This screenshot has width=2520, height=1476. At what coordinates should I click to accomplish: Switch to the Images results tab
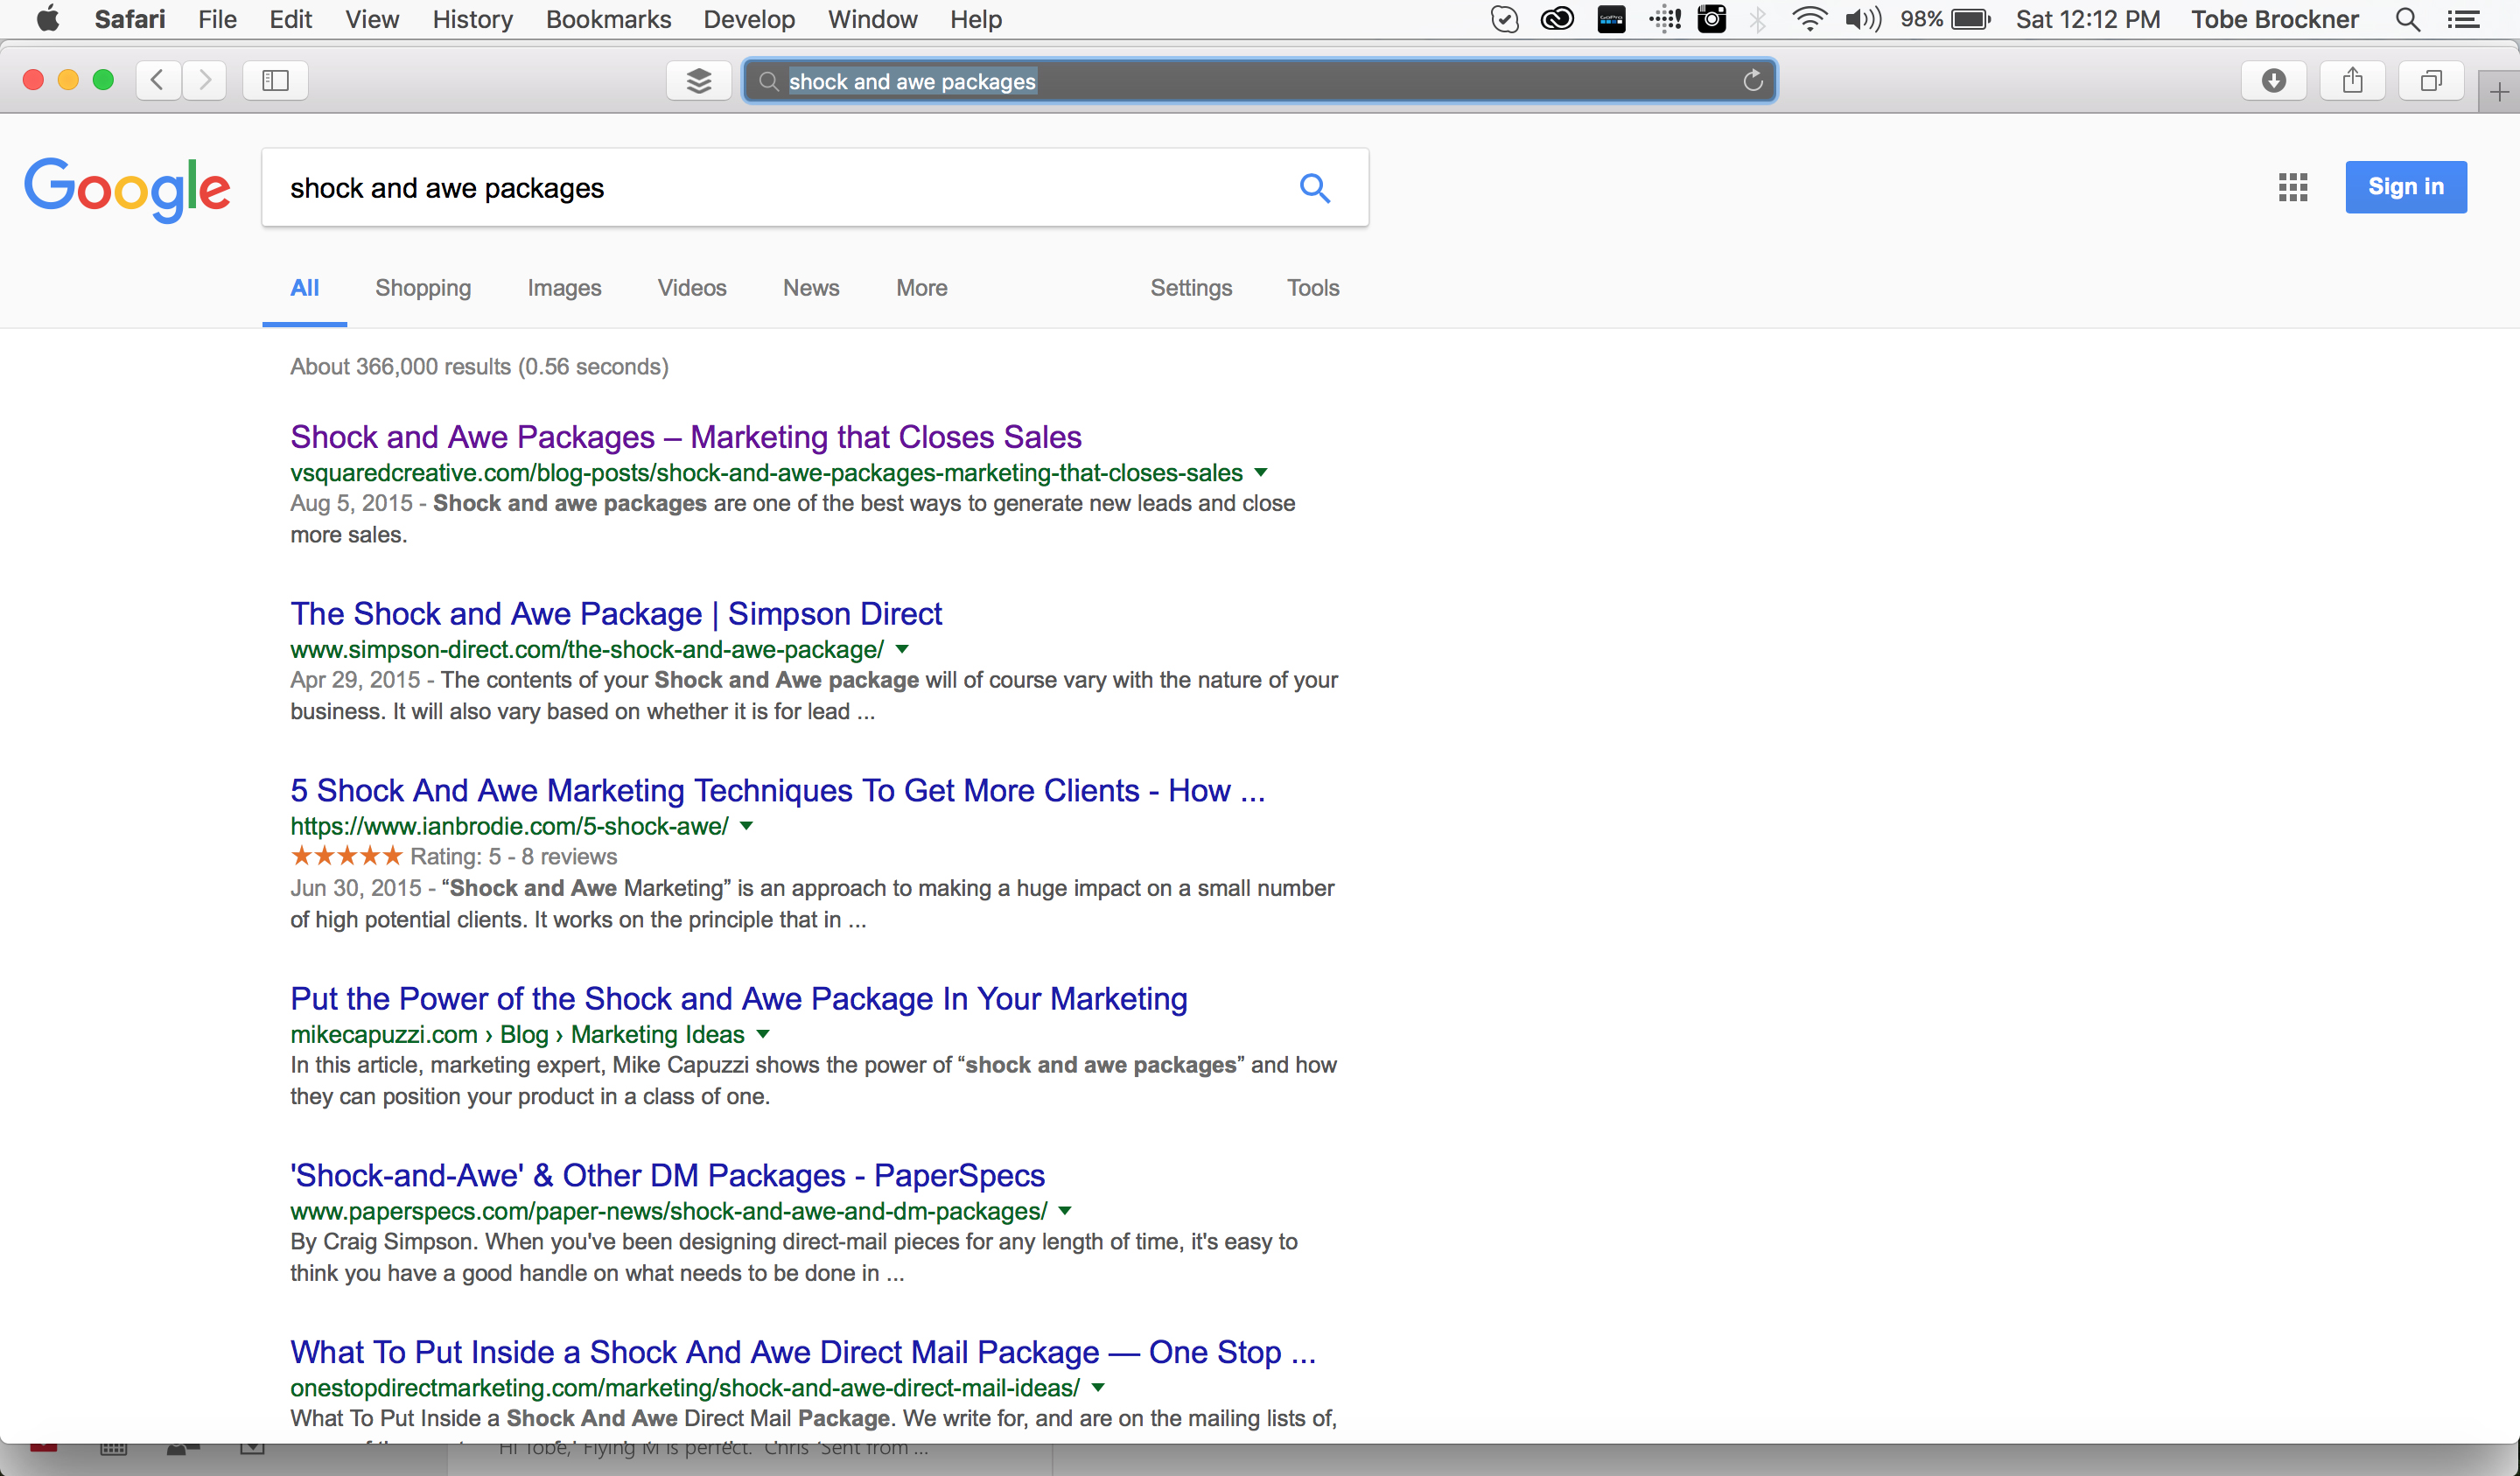click(564, 288)
